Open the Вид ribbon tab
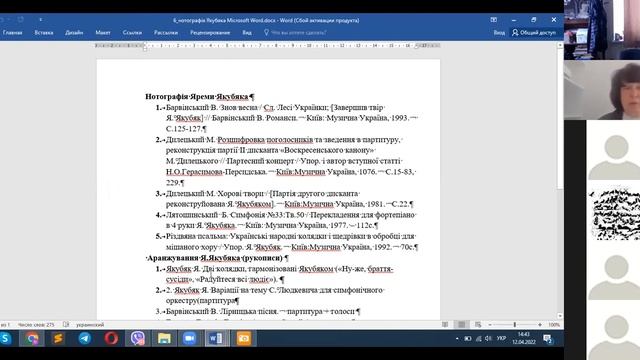The height and width of the screenshot is (360, 640). [x=247, y=33]
